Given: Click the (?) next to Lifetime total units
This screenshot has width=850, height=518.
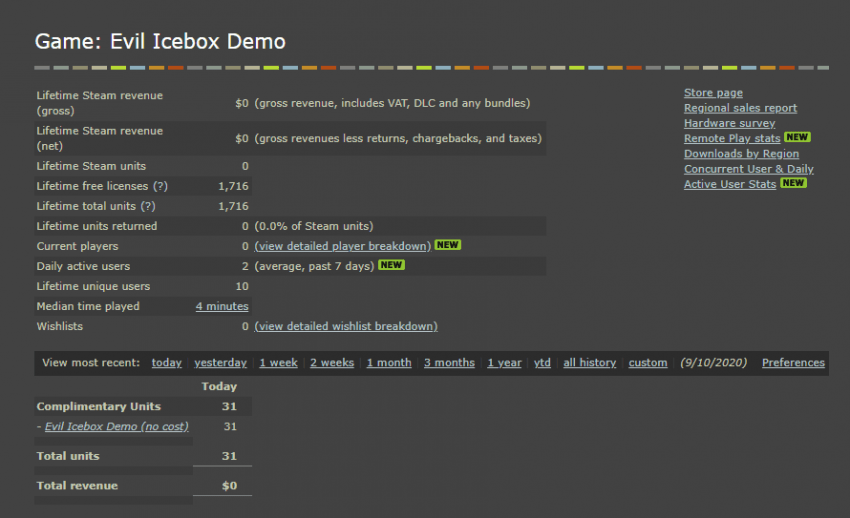Looking at the screenshot, I should click(x=147, y=206).
